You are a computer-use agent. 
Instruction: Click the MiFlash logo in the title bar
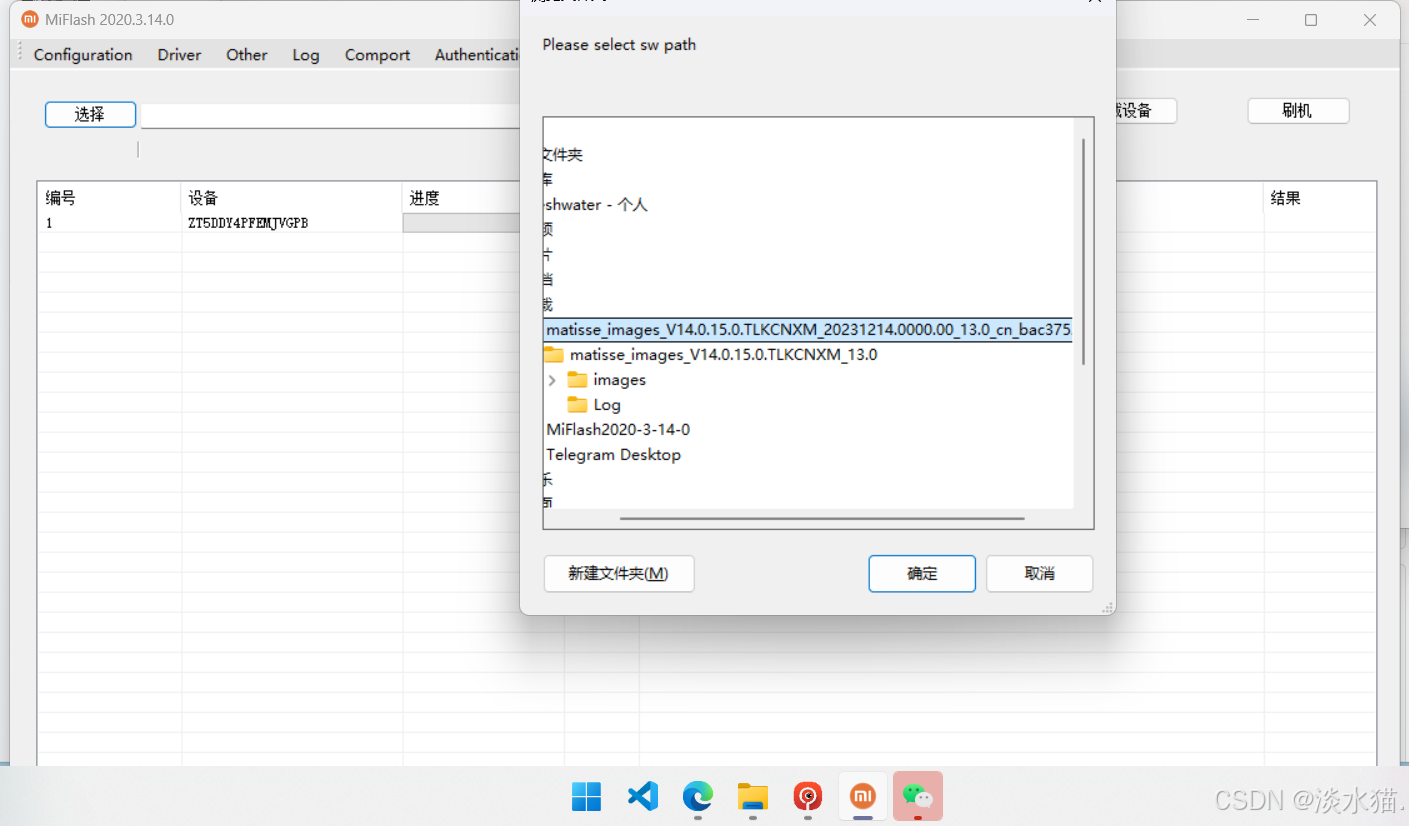point(30,19)
